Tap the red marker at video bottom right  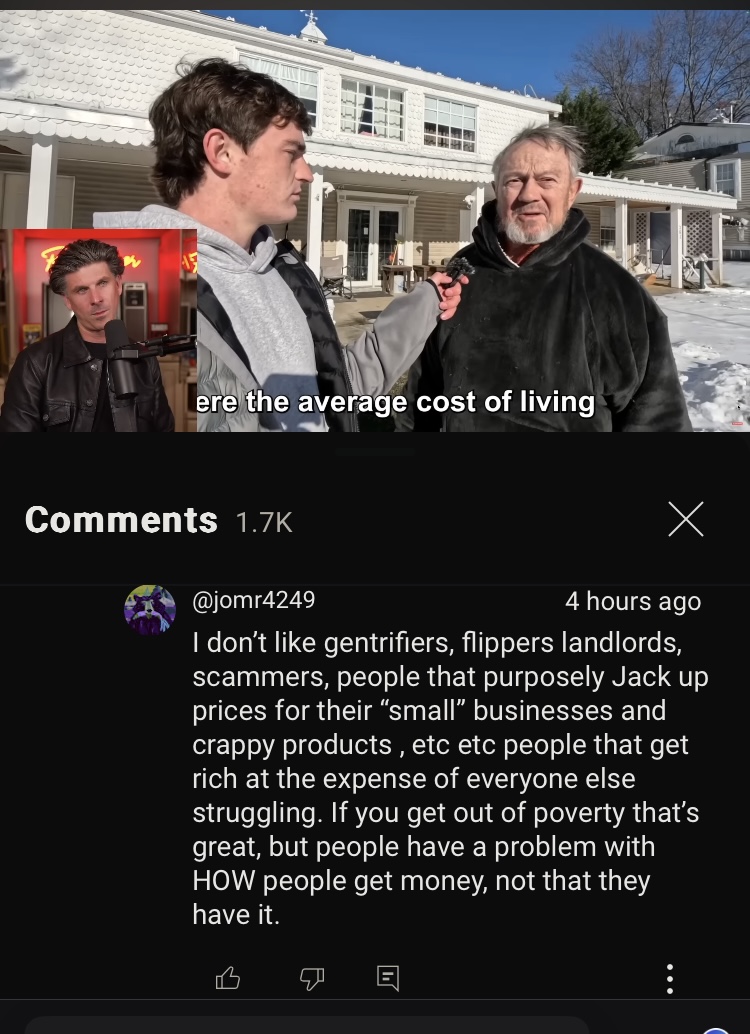tap(737, 423)
